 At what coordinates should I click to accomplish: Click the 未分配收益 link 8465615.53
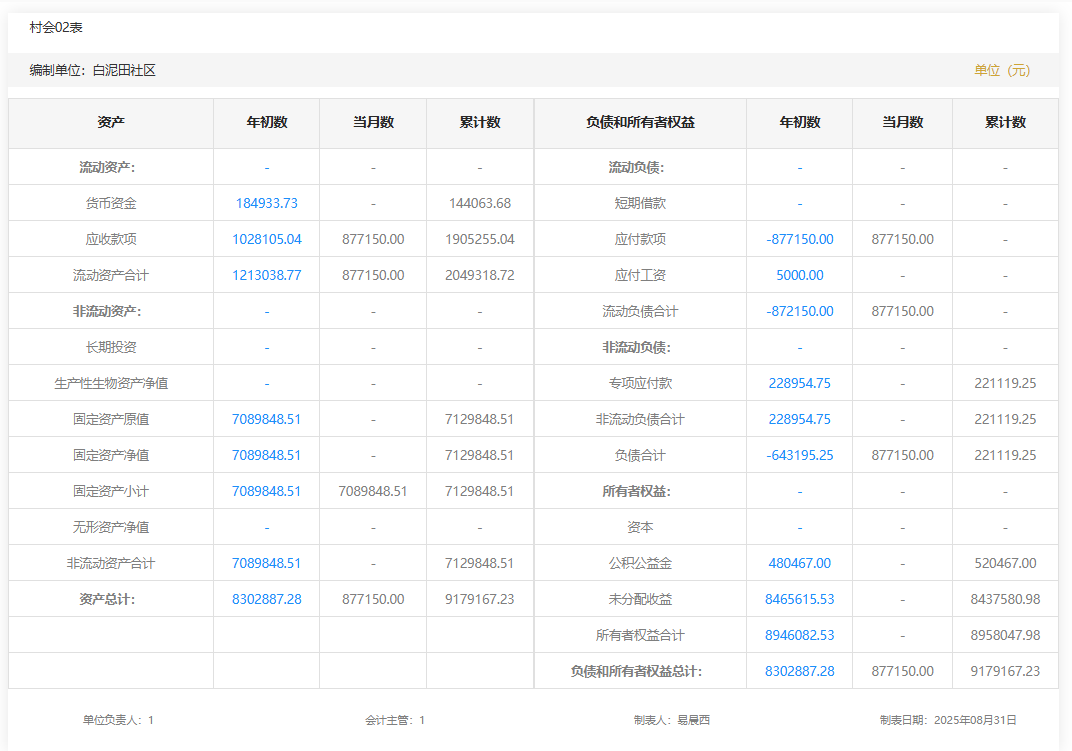799,599
